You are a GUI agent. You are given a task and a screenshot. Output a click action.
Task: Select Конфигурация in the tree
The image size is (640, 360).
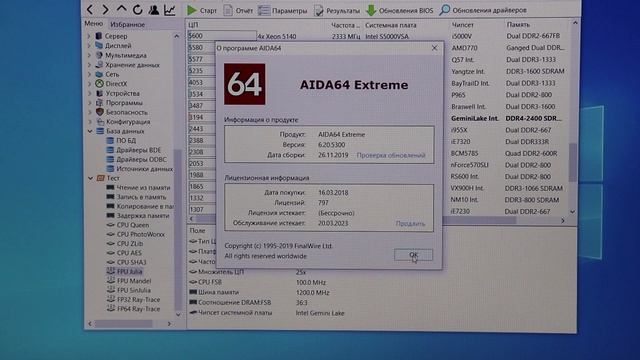coord(128,122)
